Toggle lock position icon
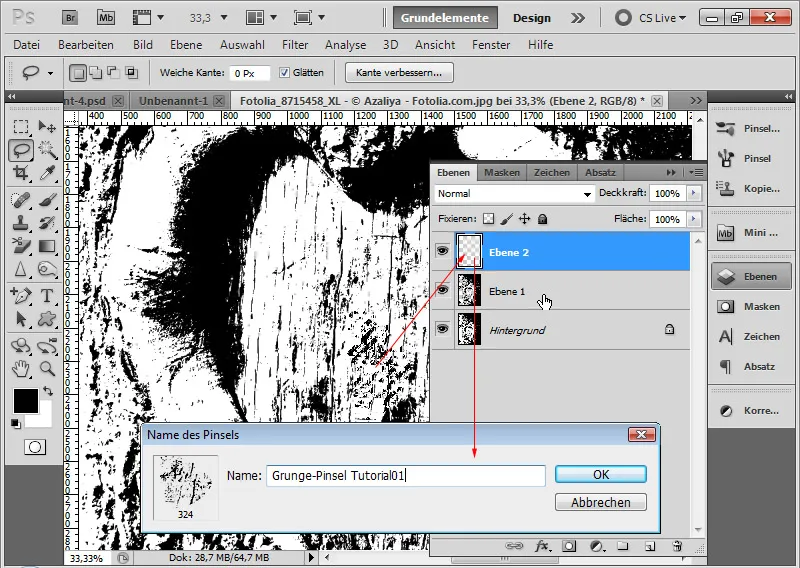This screenshot has width=800, height=568. point(524,219)
